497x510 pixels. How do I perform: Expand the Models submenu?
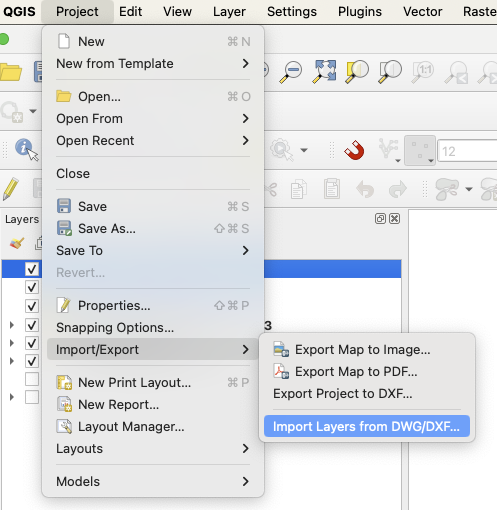[153, 482]
